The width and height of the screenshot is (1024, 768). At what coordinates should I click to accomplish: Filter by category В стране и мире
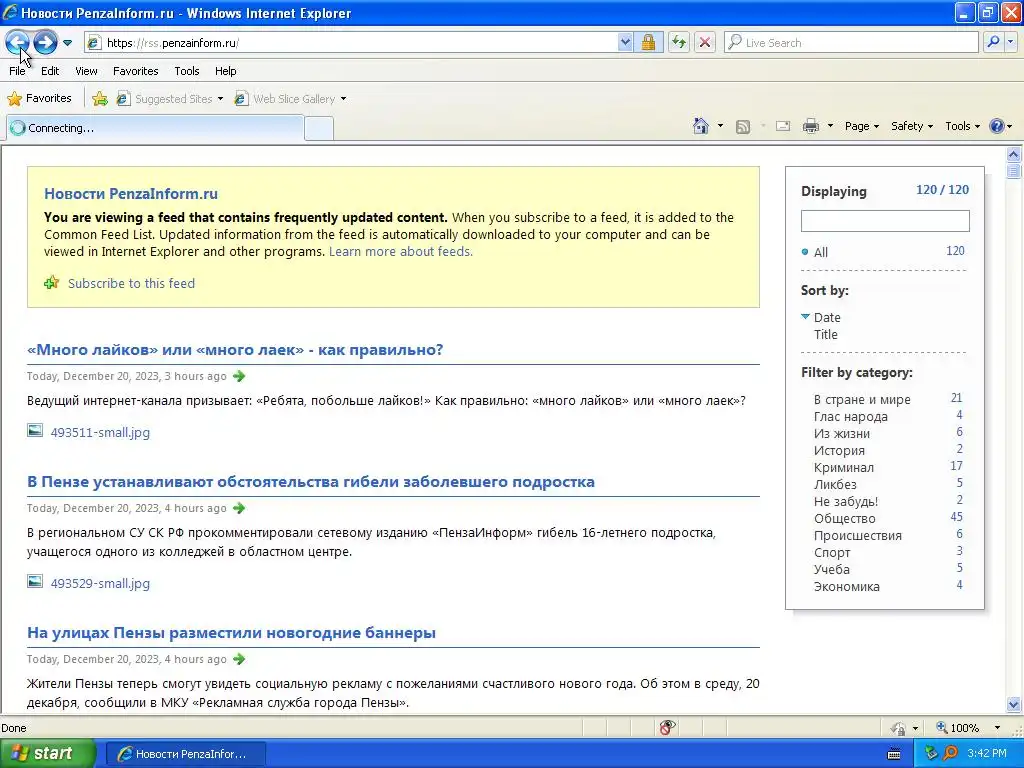tap(862, 400)
